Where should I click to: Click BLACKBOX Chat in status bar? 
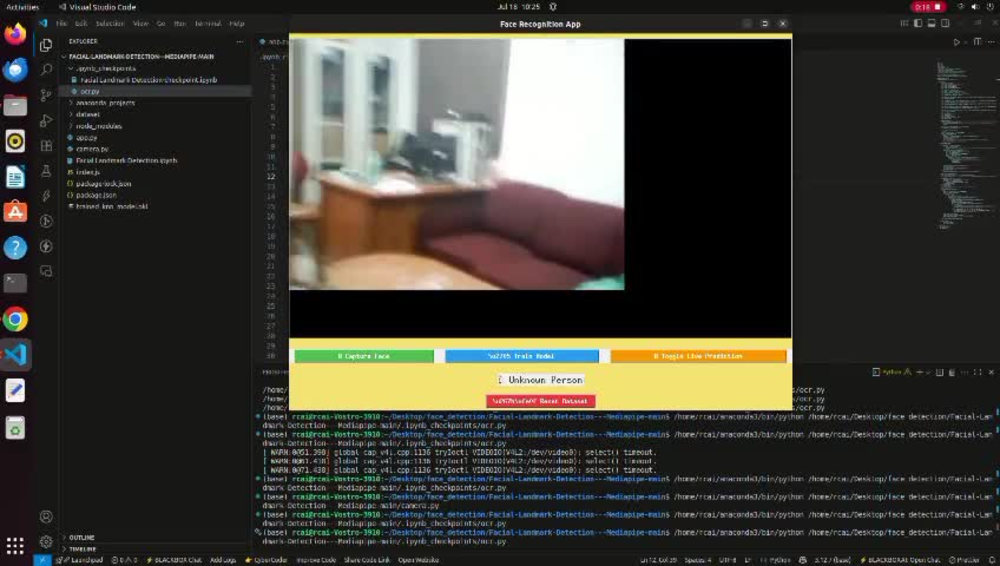(174, 560)
